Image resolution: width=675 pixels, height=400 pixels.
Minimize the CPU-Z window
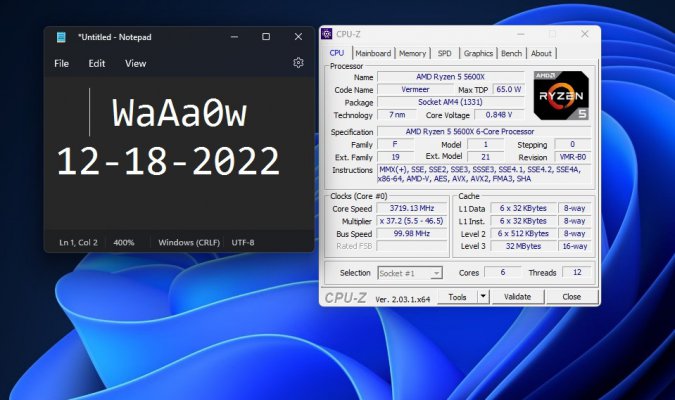click(521, 34)
